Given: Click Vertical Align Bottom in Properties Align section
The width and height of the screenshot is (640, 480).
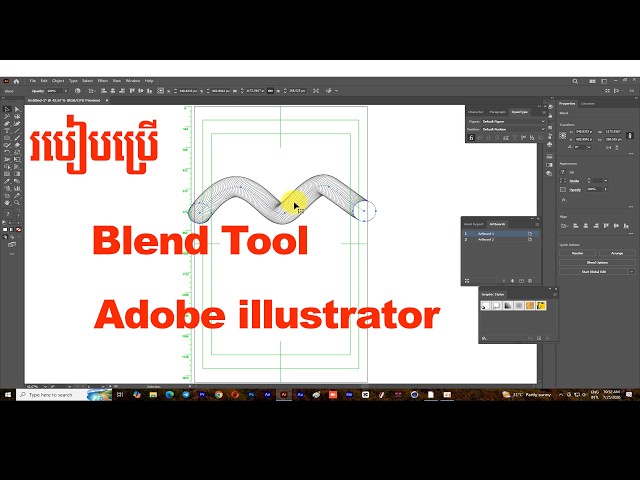Looking at the screenshot, I should click(626, 226).
